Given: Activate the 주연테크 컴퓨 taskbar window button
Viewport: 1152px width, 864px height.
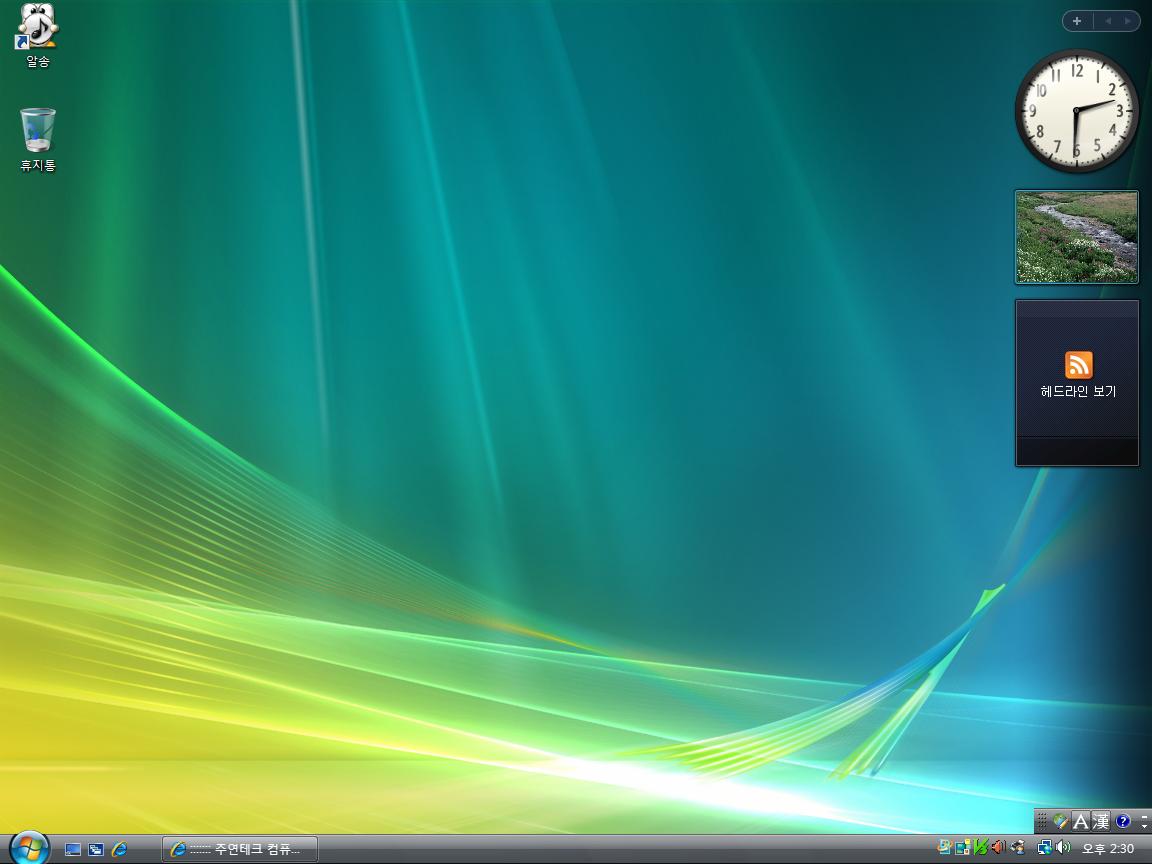Looking at the screenshot, I should [x=240, y=849].
